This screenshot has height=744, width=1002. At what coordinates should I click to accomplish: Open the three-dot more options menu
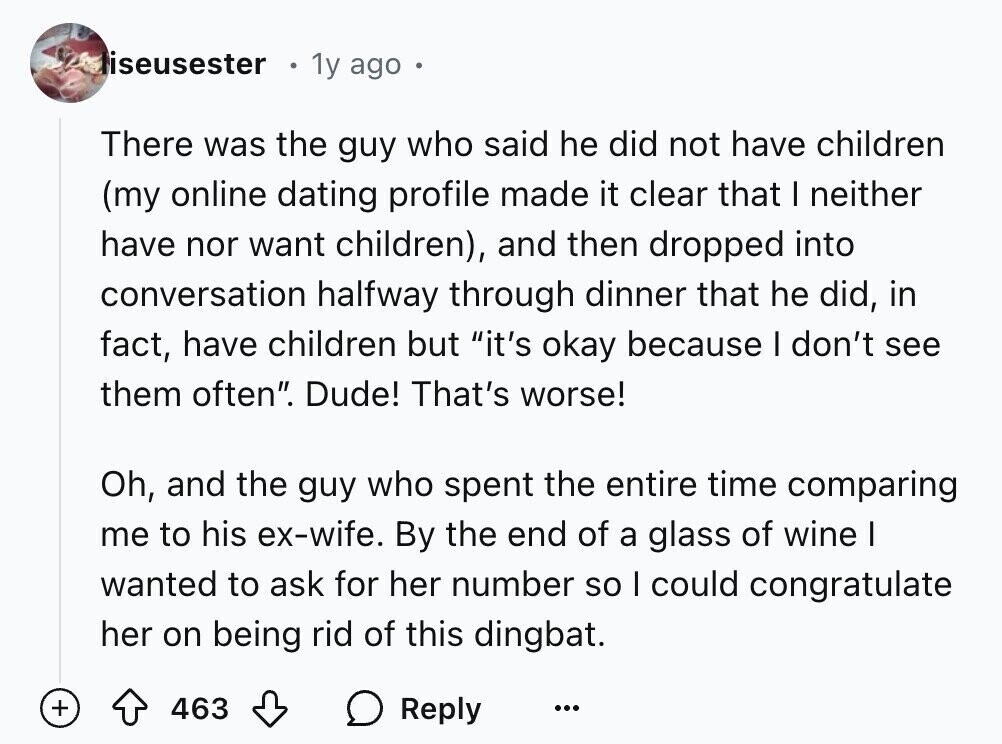567,708
